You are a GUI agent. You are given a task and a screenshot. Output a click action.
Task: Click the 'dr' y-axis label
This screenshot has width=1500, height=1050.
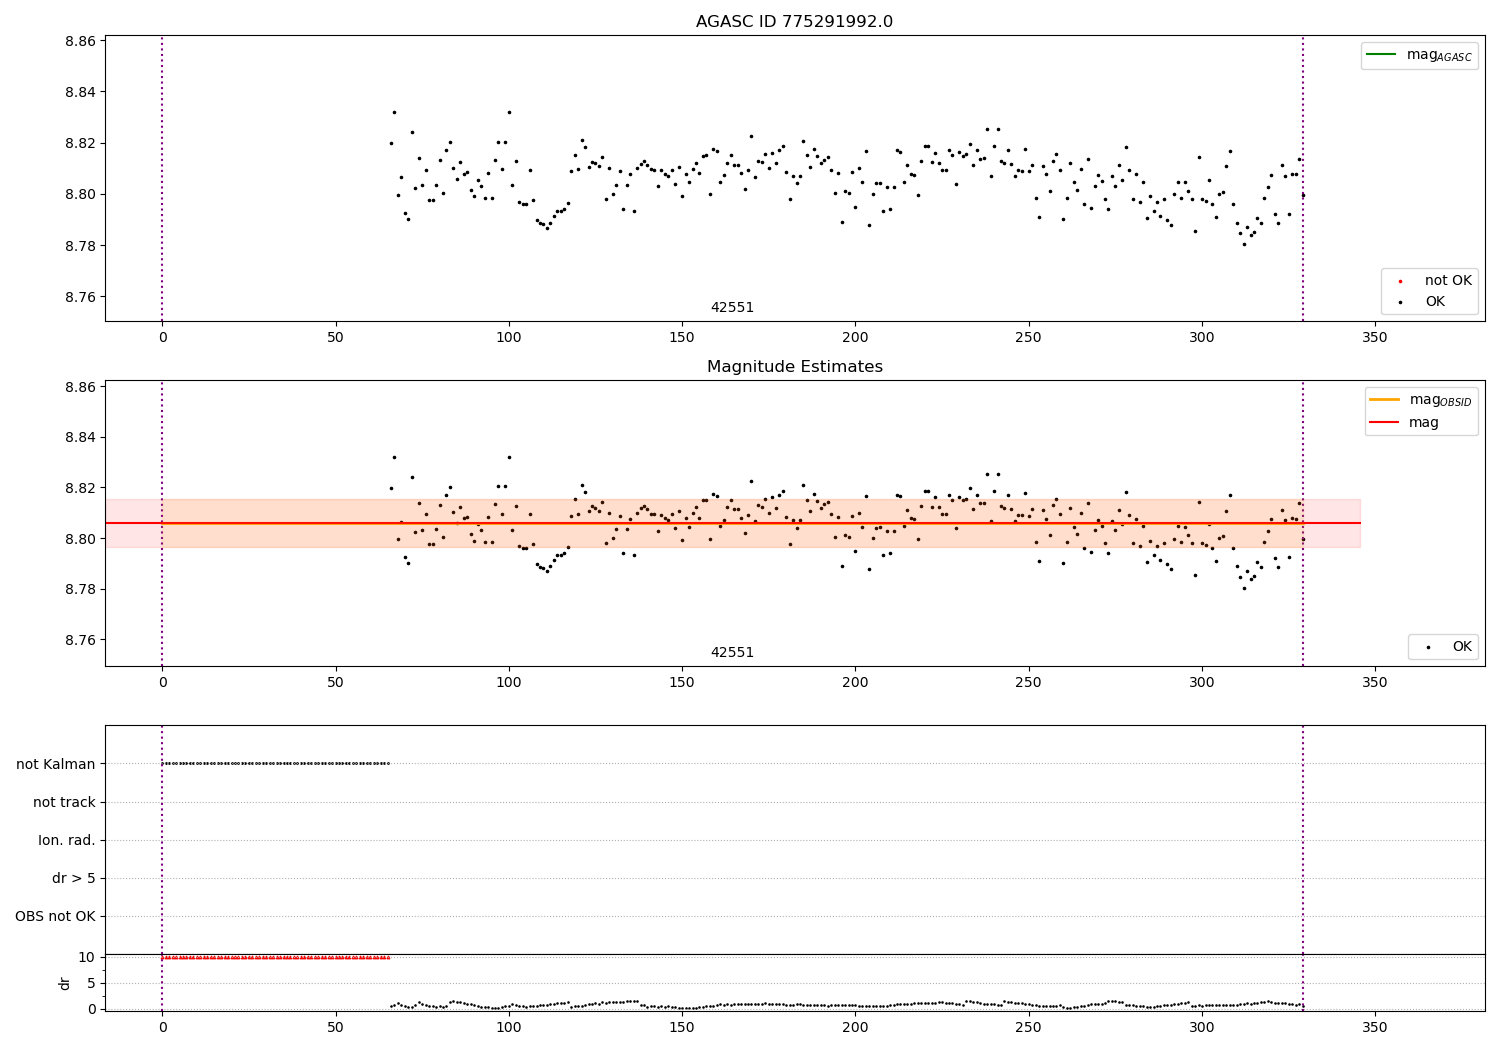point(65,983)
